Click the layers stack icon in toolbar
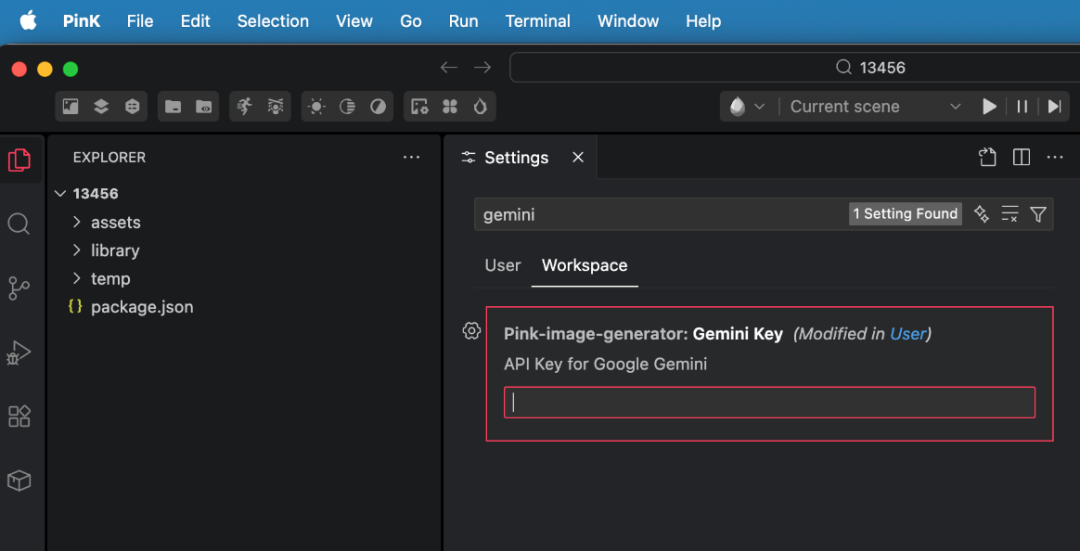1080x551 pixels. (101, 107)
